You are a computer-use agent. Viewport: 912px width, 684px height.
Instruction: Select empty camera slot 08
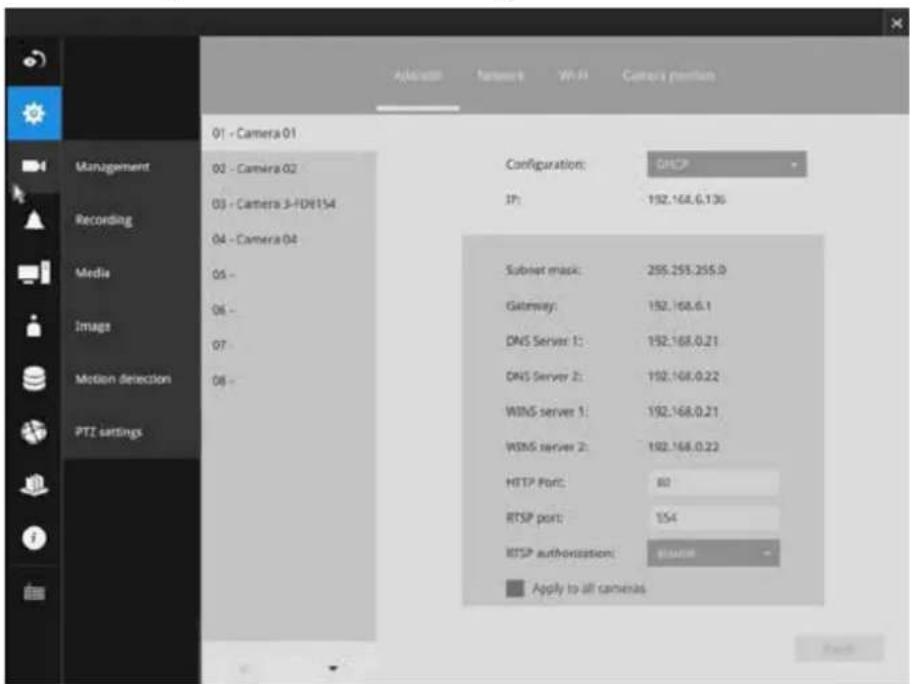[x=289, y=381]
